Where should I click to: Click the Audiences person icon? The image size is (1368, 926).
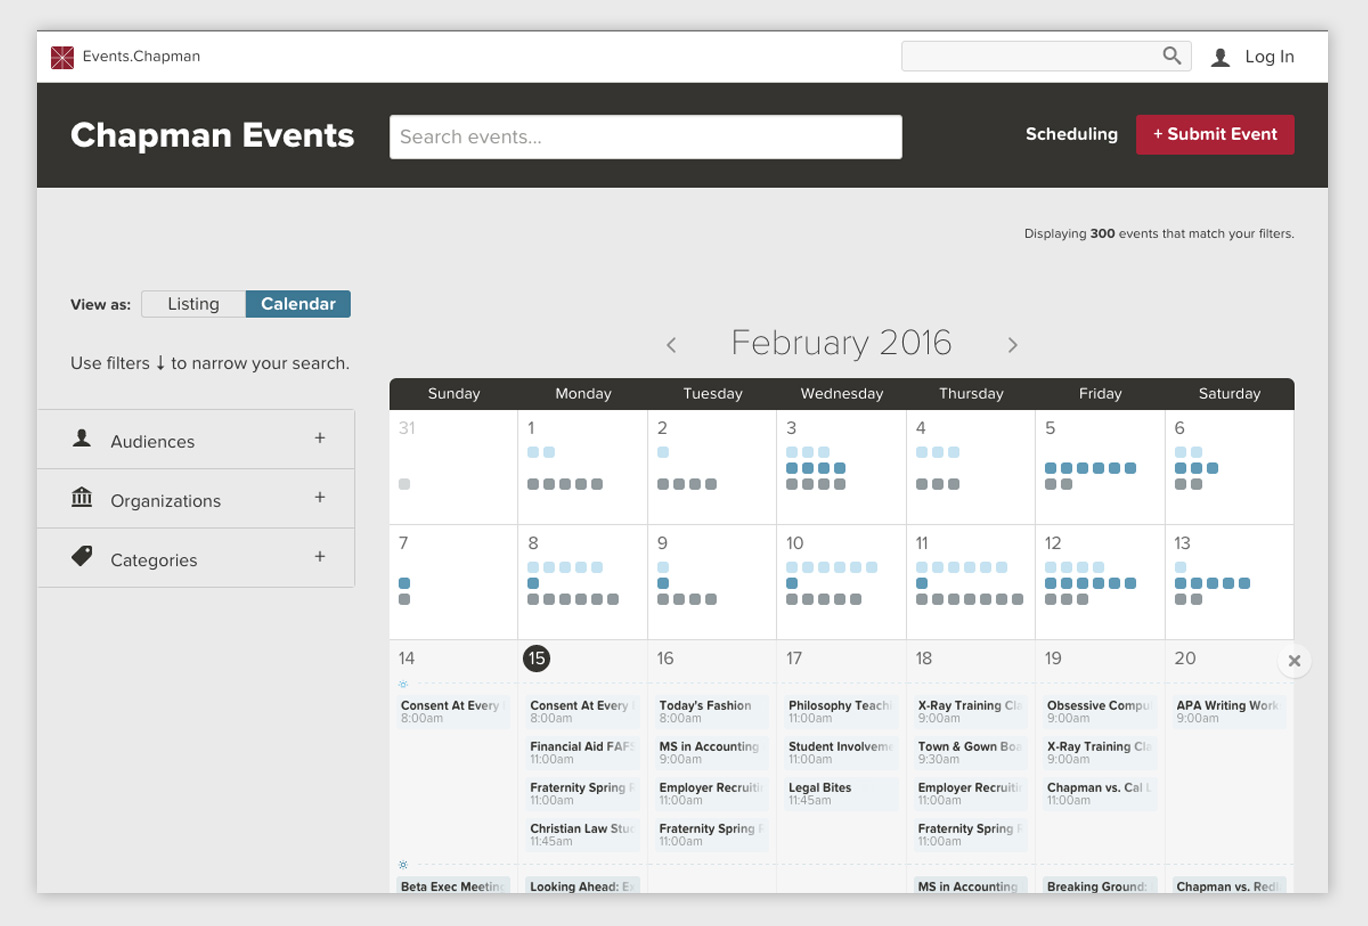point(82,439)
